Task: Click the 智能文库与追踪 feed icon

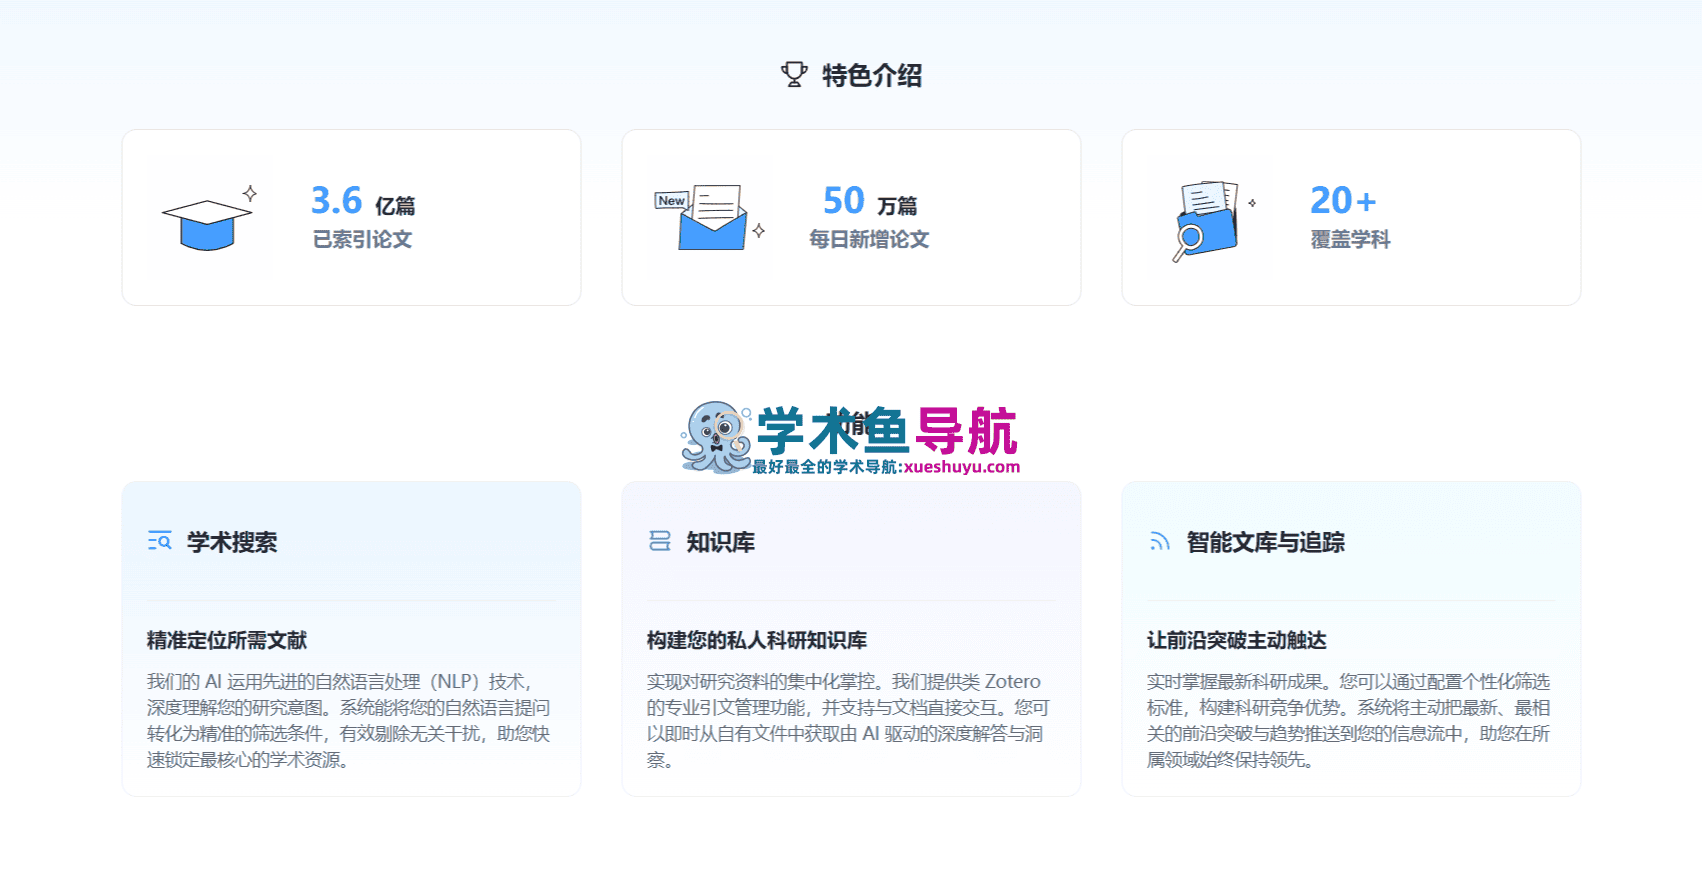Action: (x=1160, y=541)
